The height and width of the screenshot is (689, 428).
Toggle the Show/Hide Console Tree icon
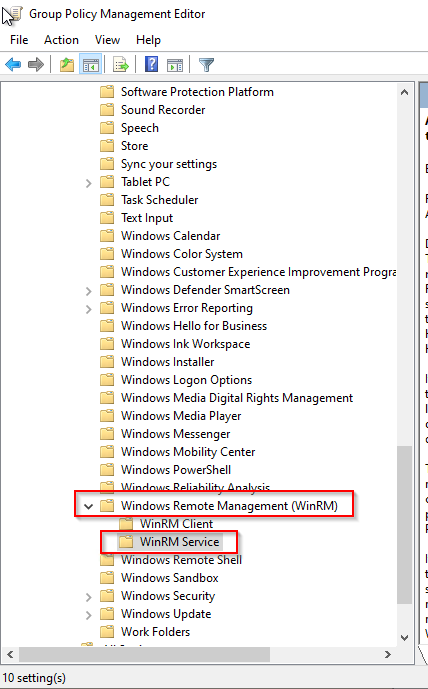(x=91, y=65)
